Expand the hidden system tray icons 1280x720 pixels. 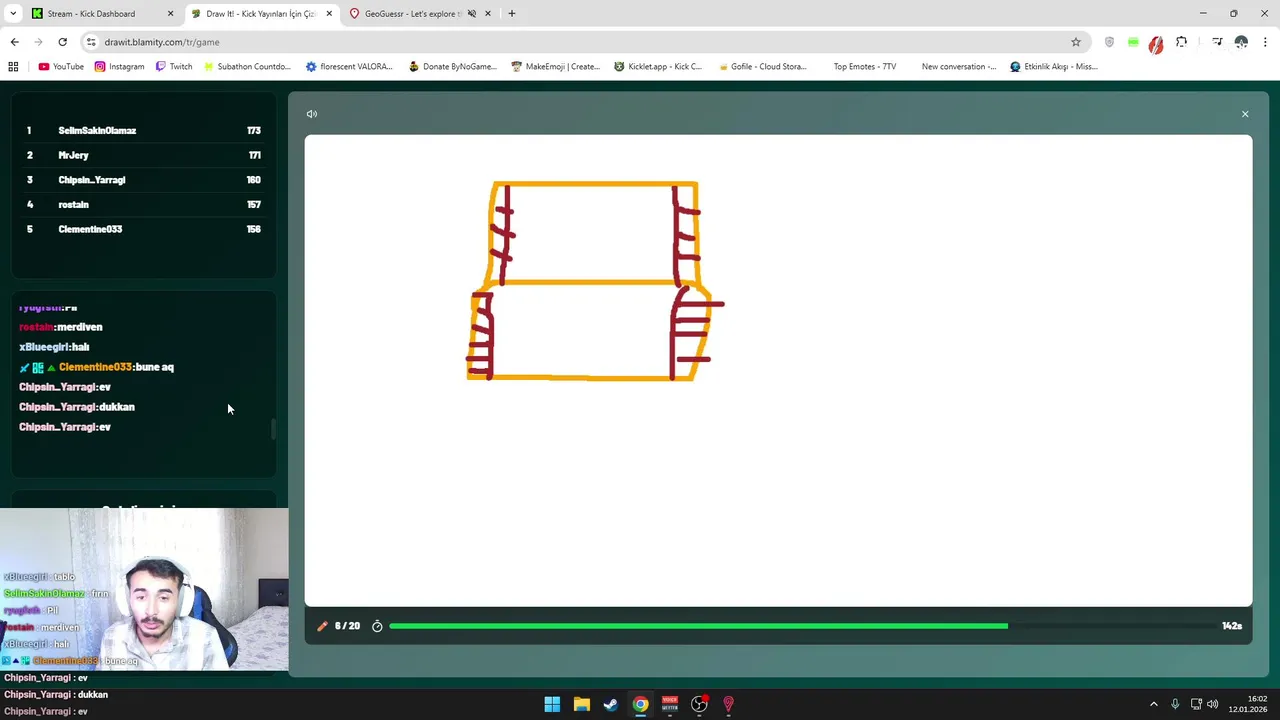click(1153, 704)
